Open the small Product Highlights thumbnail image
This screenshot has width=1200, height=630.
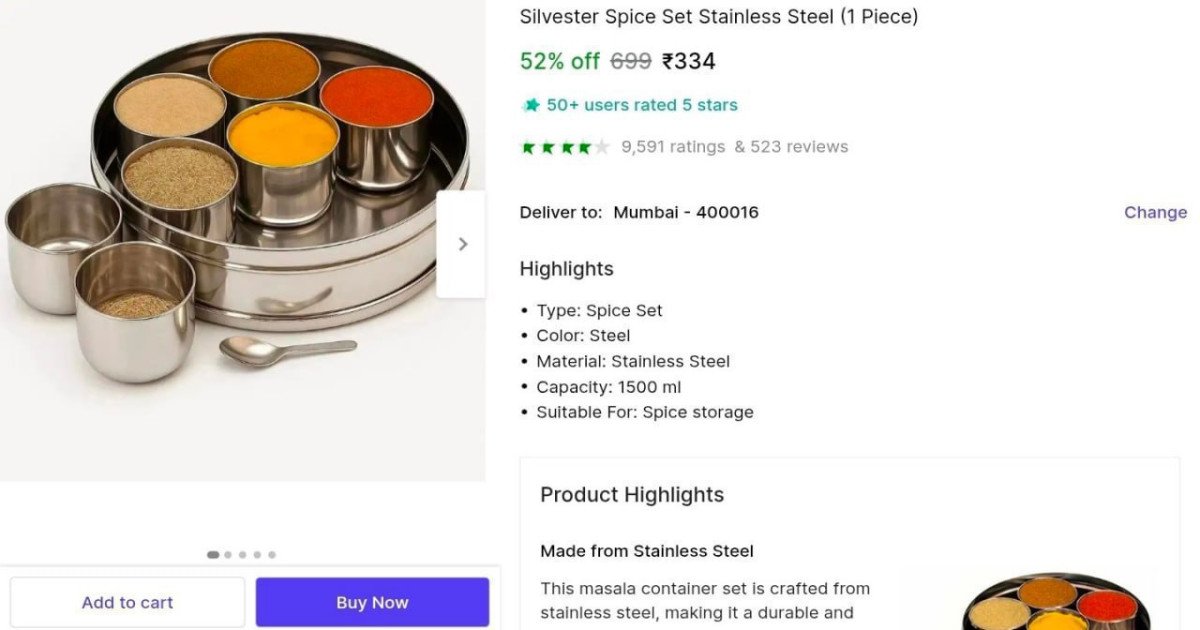[x=1055, y=603]
